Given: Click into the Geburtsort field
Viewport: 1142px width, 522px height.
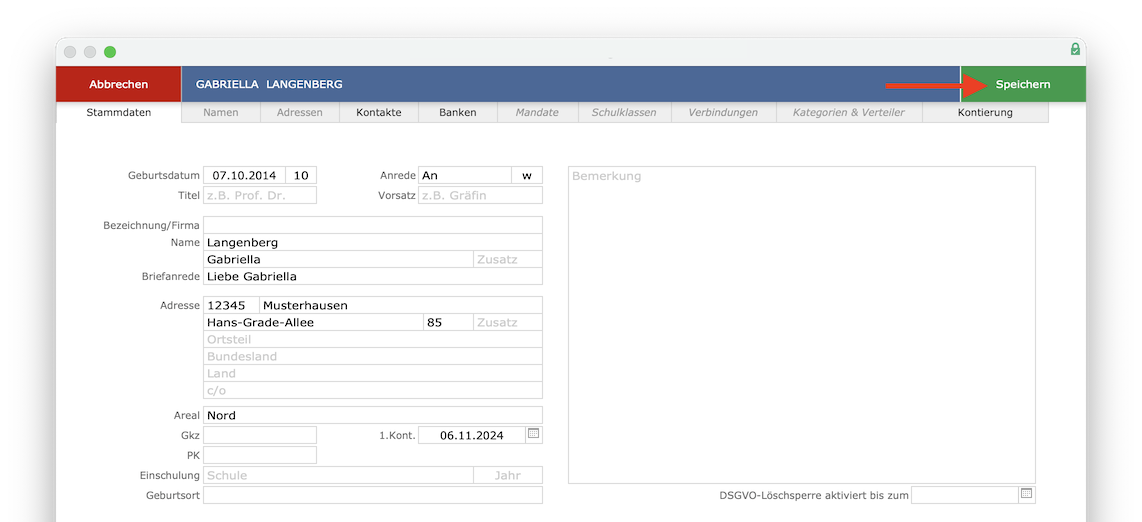Looking at the screenshot, I should coord(373,495).
